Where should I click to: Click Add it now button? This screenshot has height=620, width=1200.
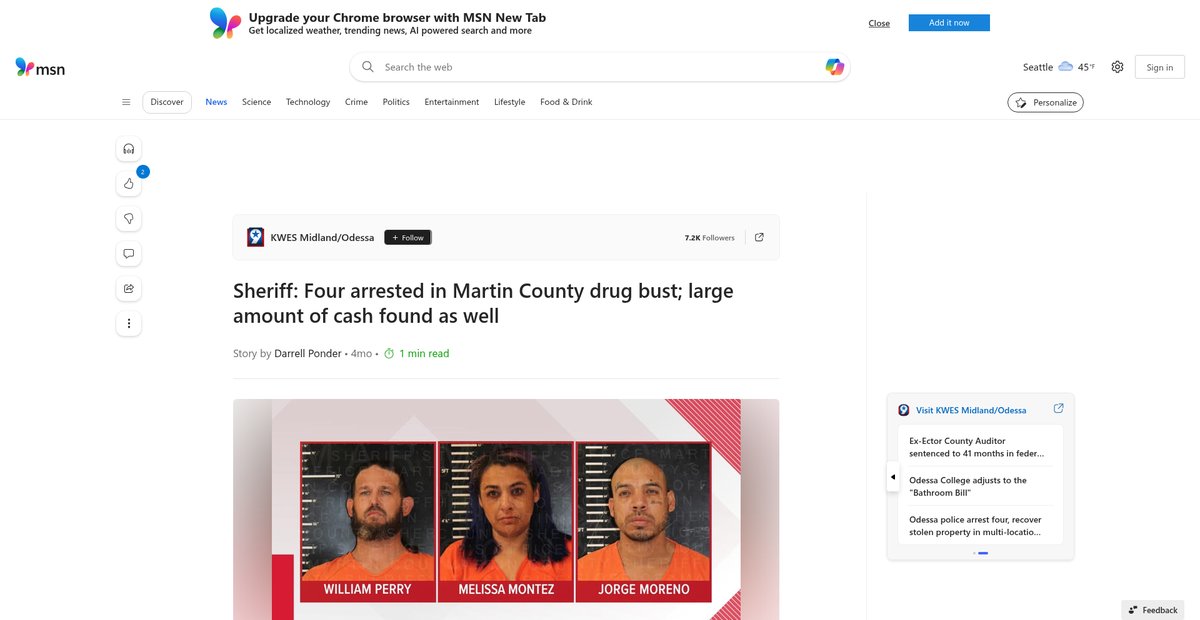click(949, 23)
